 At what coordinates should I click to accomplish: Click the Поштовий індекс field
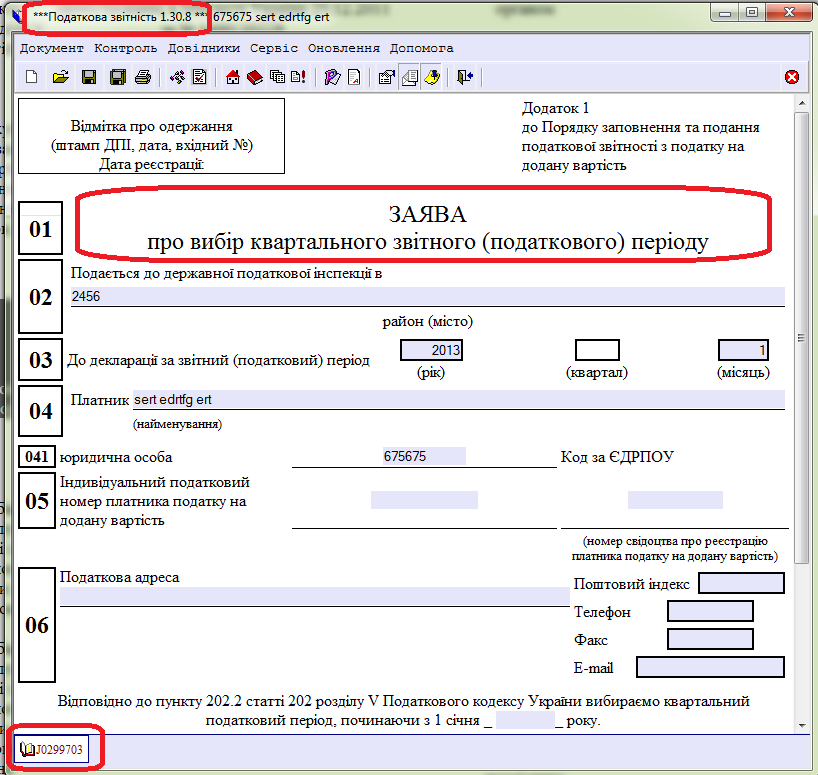pos(741,583)
